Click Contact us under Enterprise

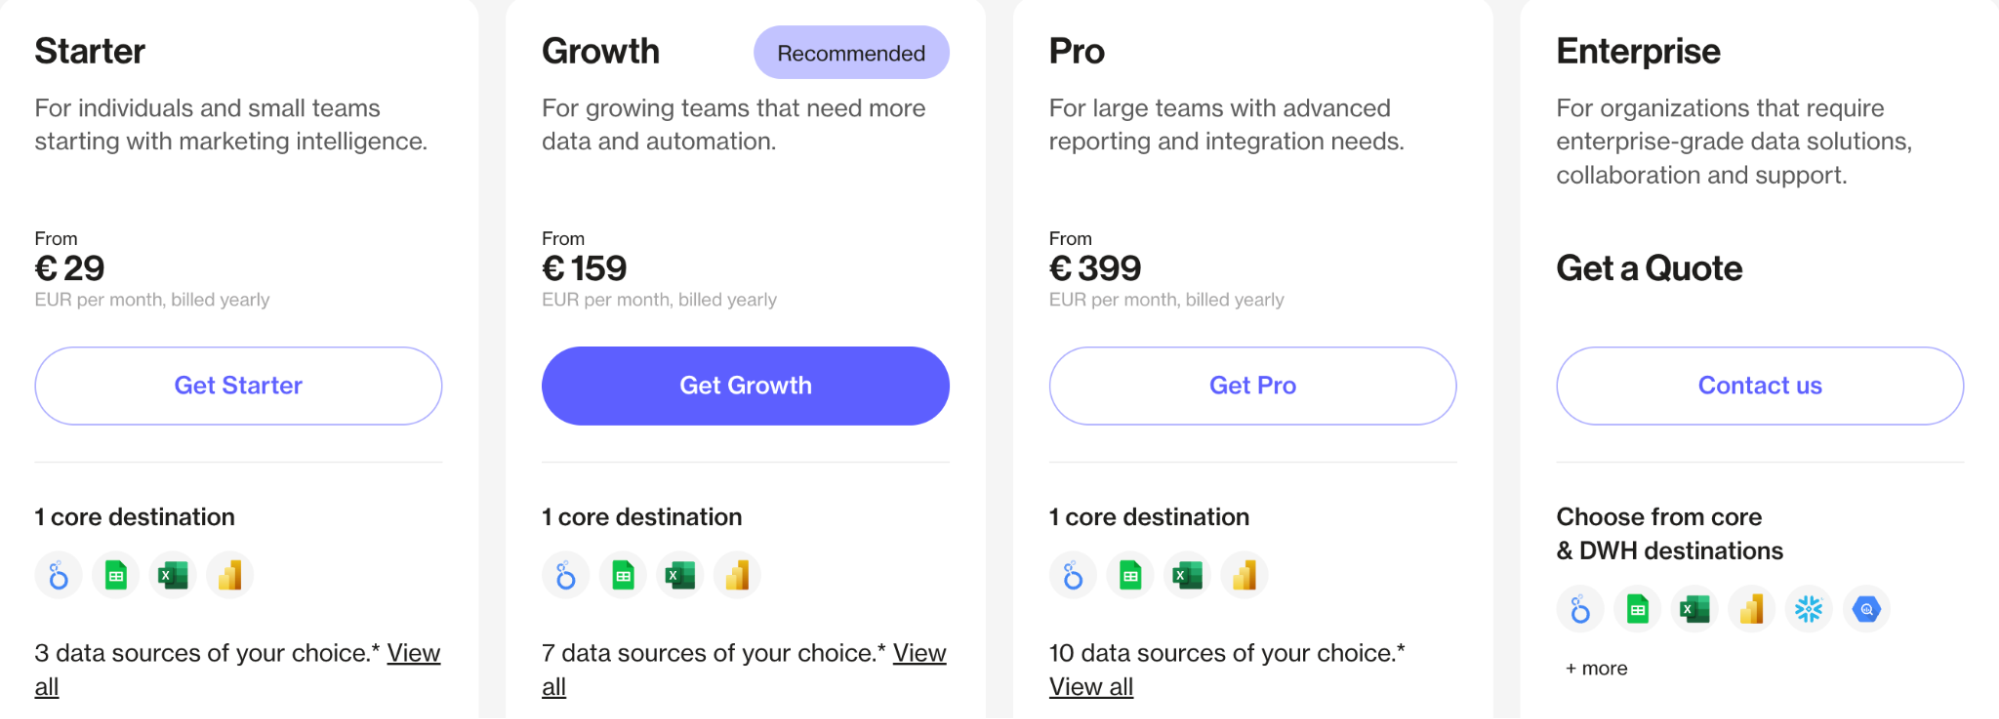tap(1759, 385)
